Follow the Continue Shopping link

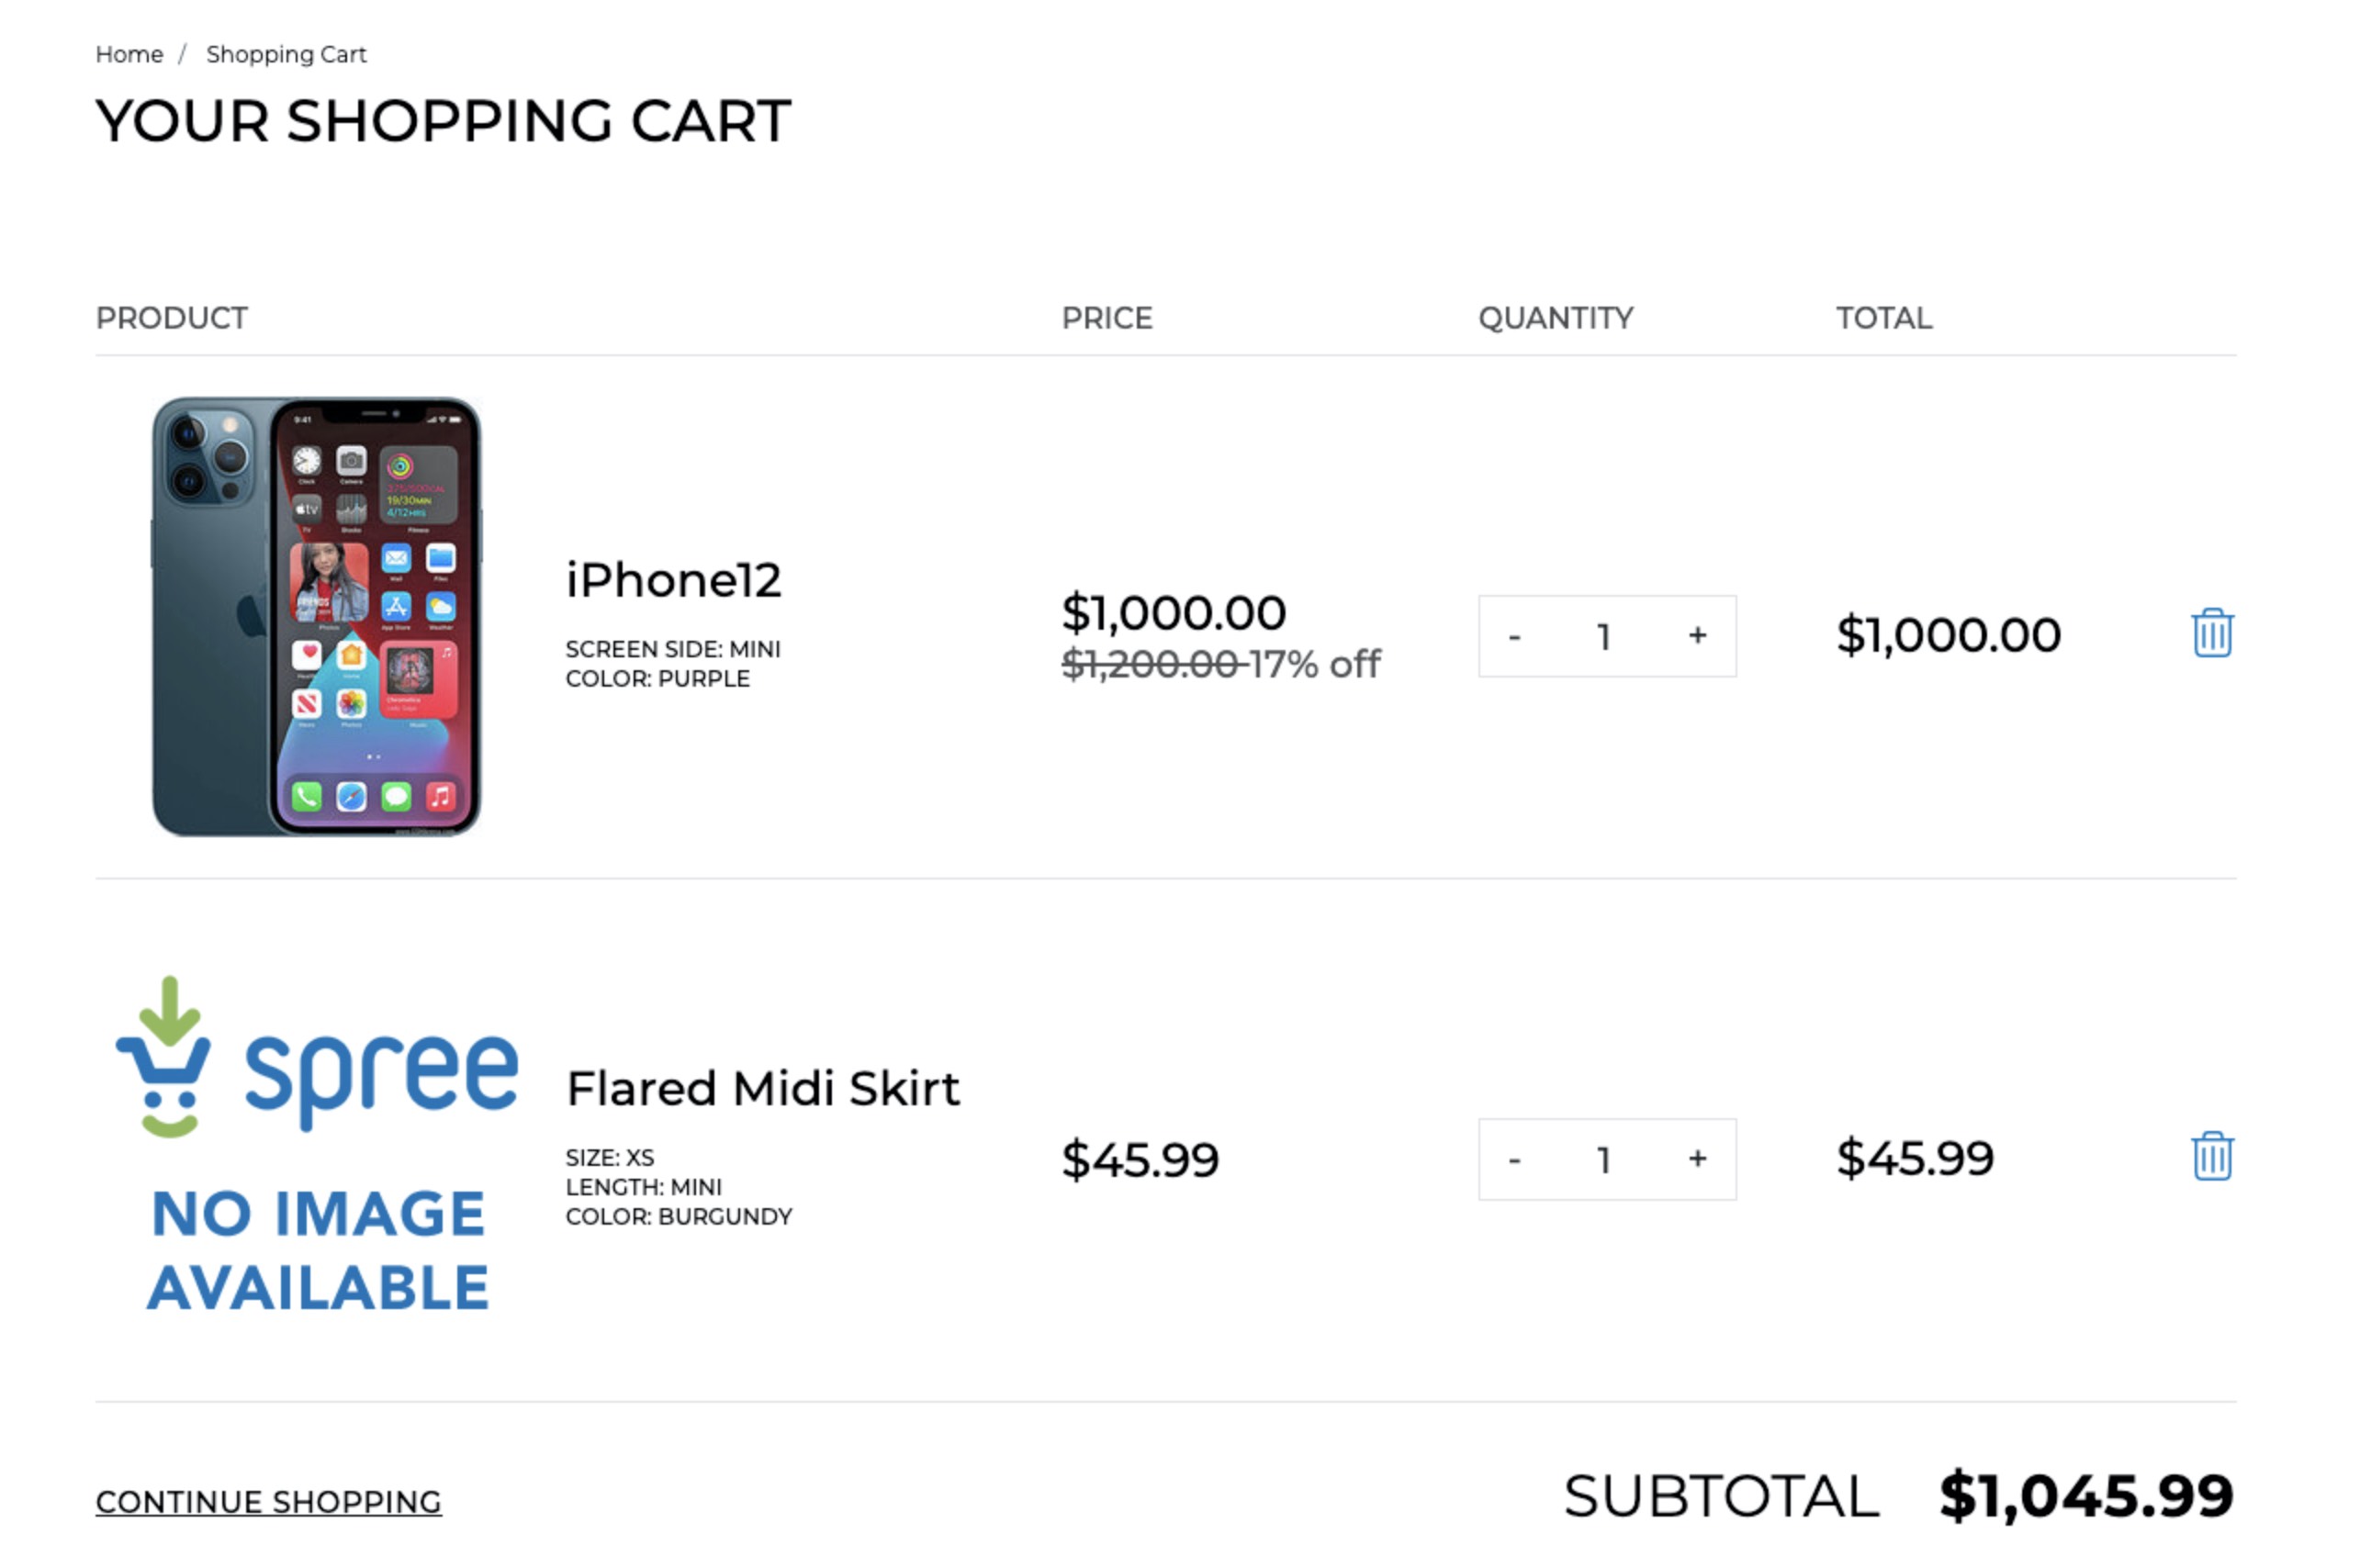coord(268,1501)
